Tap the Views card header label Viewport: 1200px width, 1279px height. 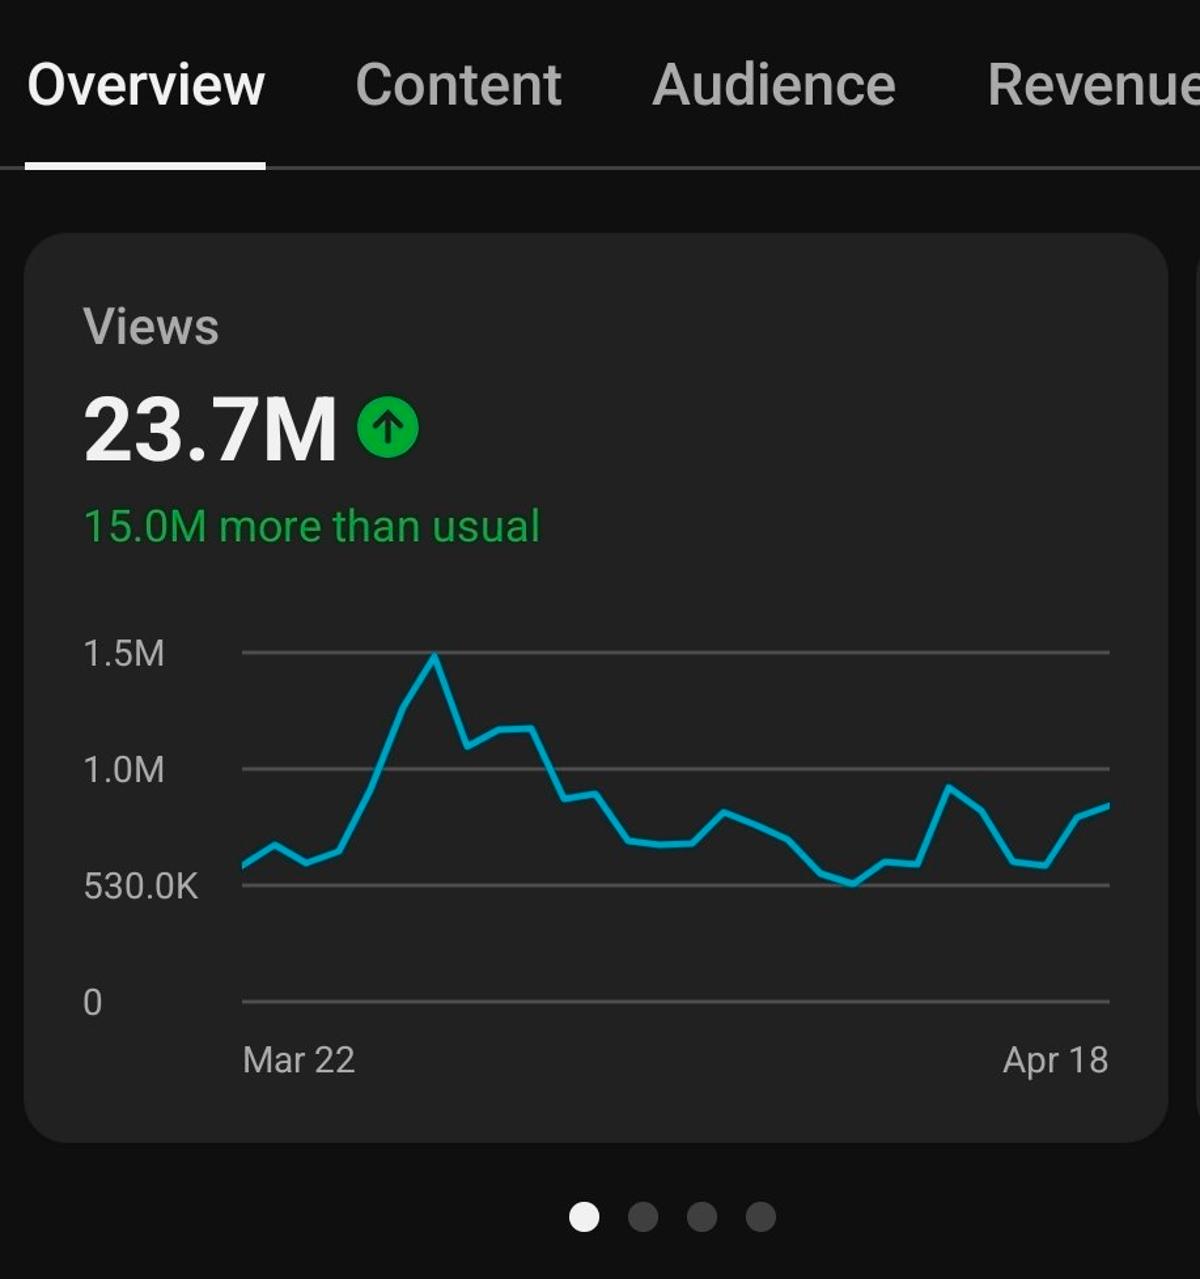pos(152,325)
